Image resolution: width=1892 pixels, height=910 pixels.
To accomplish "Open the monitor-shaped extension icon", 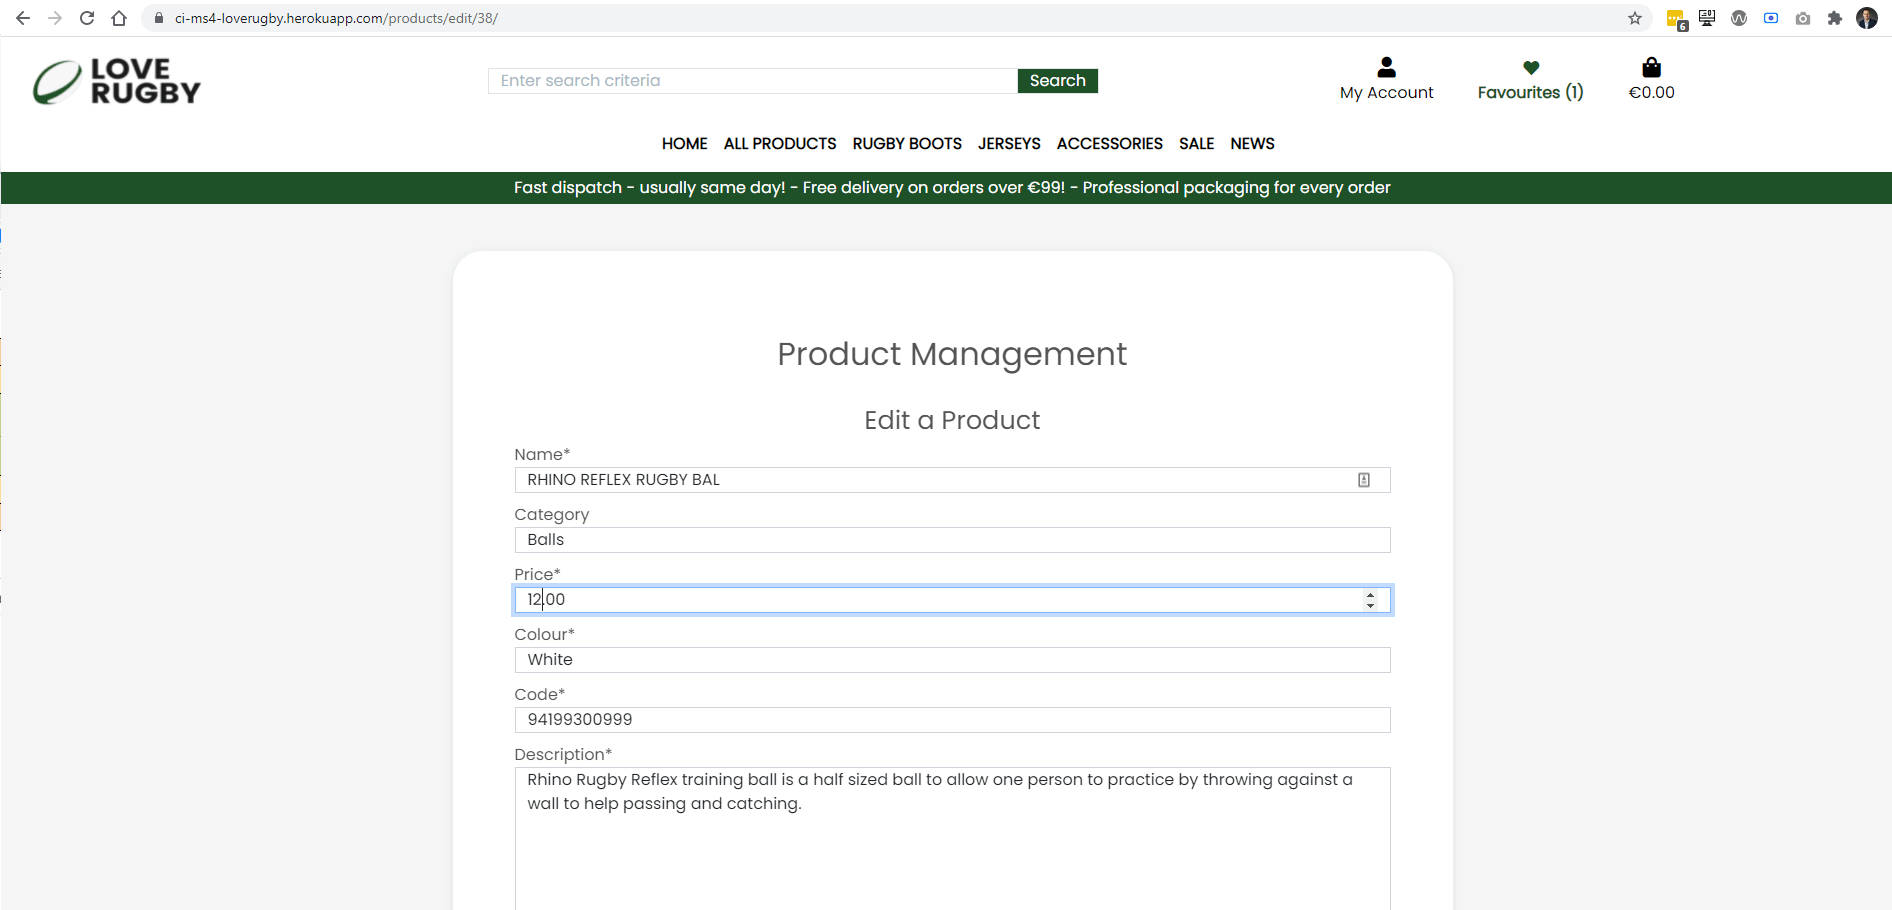I will (1707, 18).
